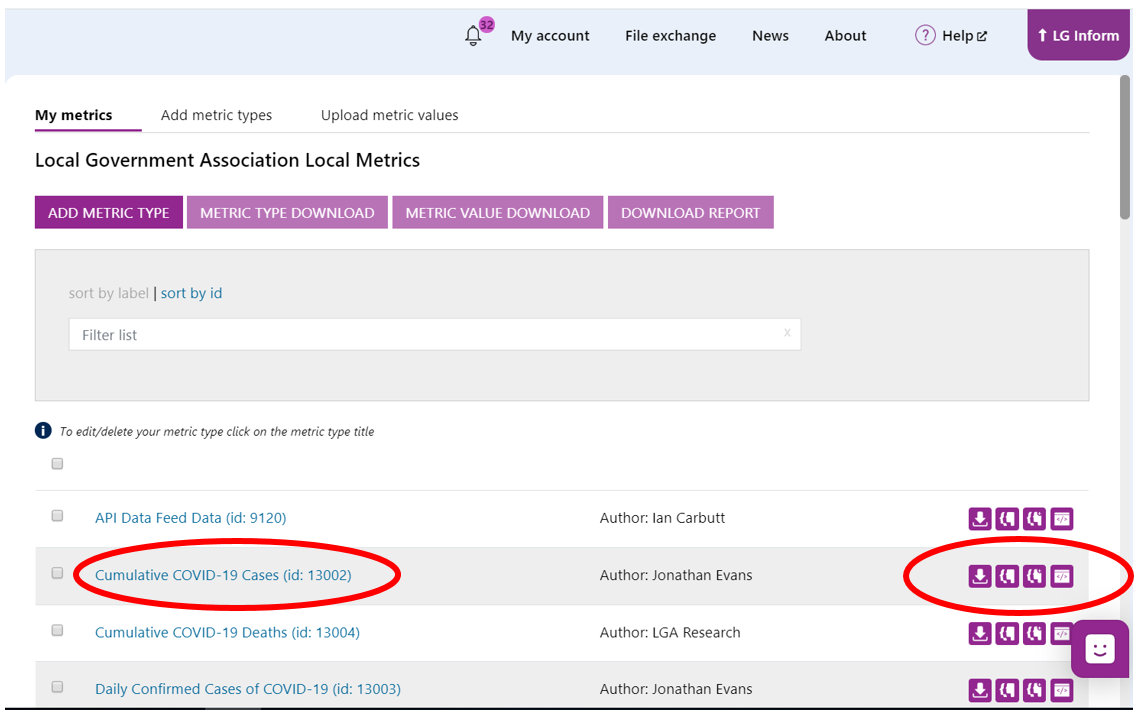This screenshot has height=715, width=1136.
Task: Focus the Filter list input field
Action: pyautogui.click(x=435, y=335)
